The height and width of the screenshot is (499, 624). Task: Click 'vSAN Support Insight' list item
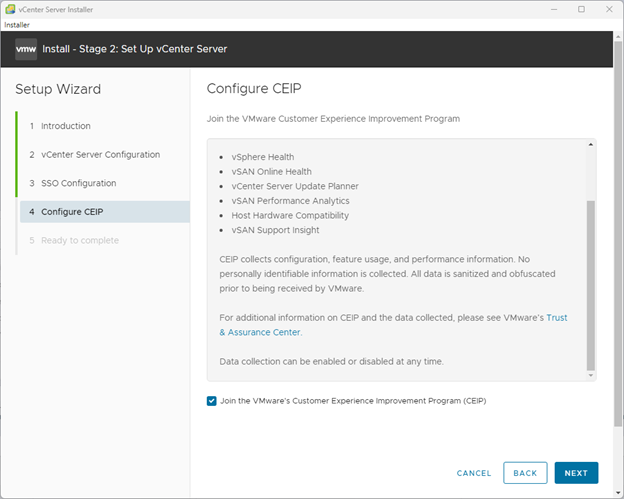click(275, 230)
